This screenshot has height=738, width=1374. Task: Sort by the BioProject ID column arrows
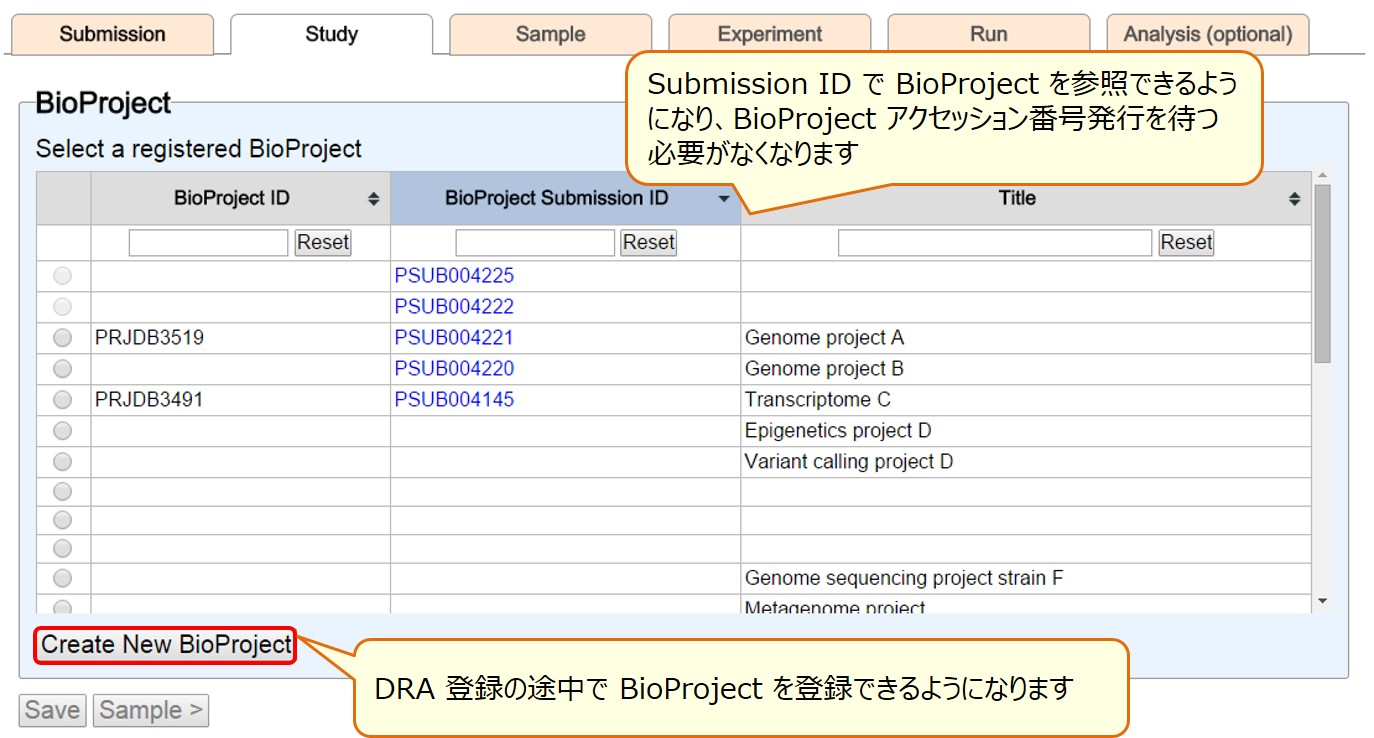(374, 200)
